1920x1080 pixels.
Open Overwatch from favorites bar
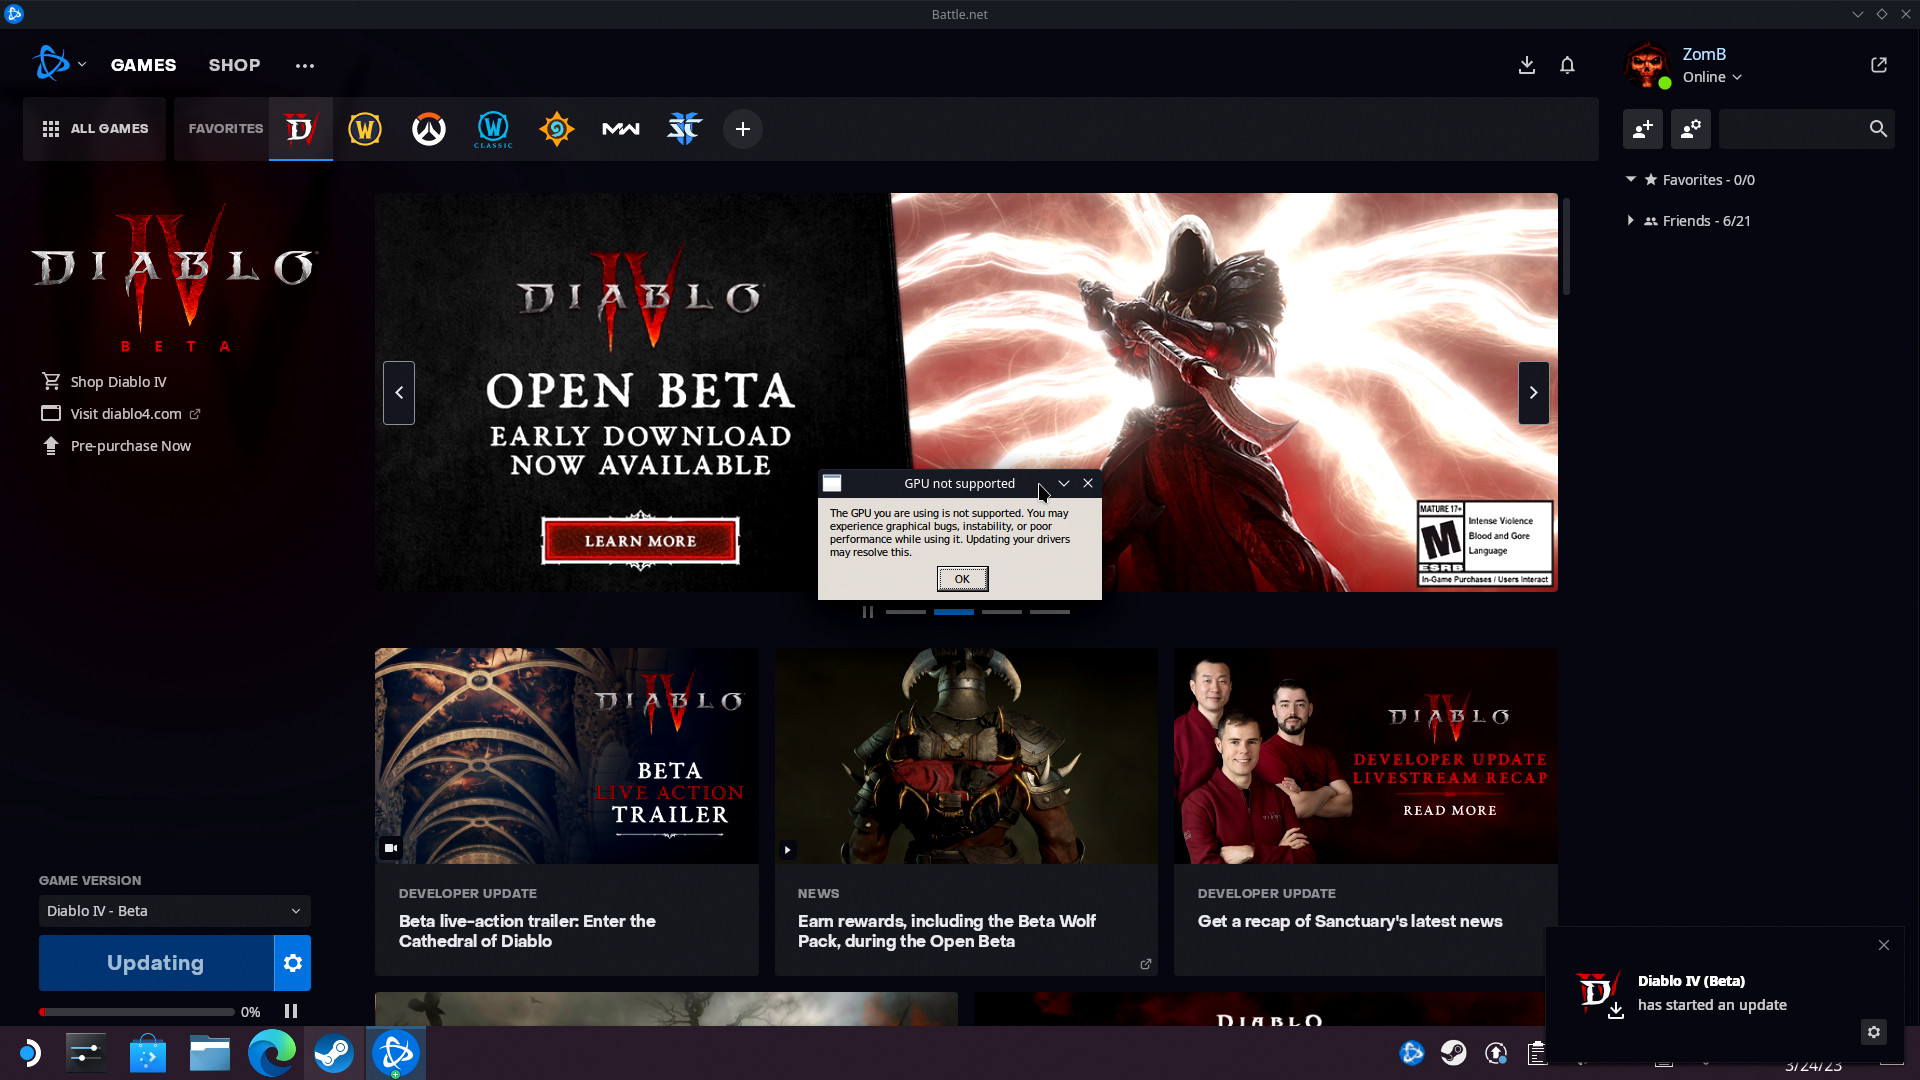pos(429,129)
